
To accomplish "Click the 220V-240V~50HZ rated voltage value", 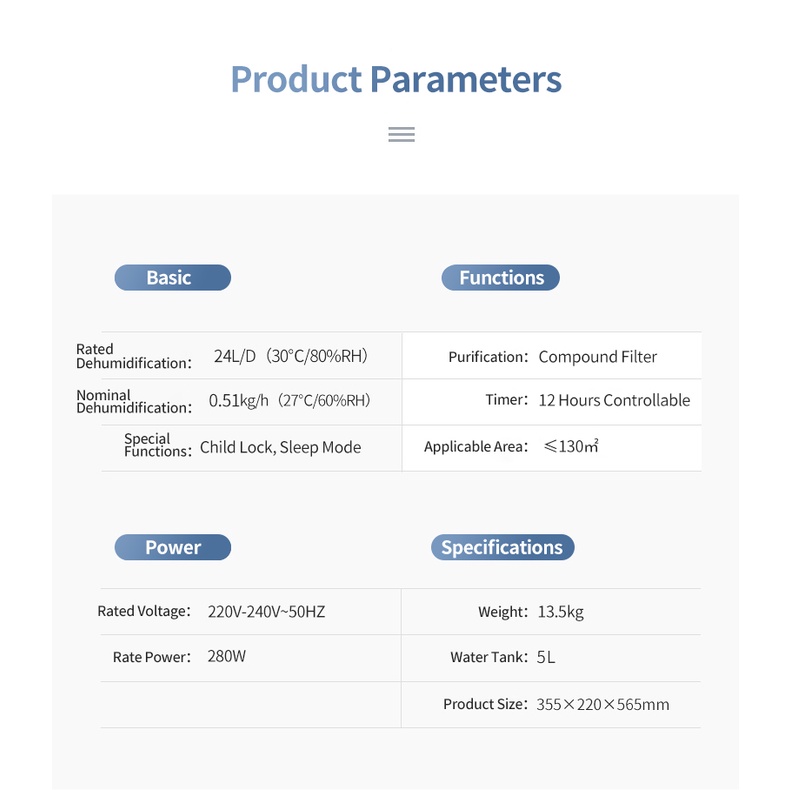I will 267,612.
